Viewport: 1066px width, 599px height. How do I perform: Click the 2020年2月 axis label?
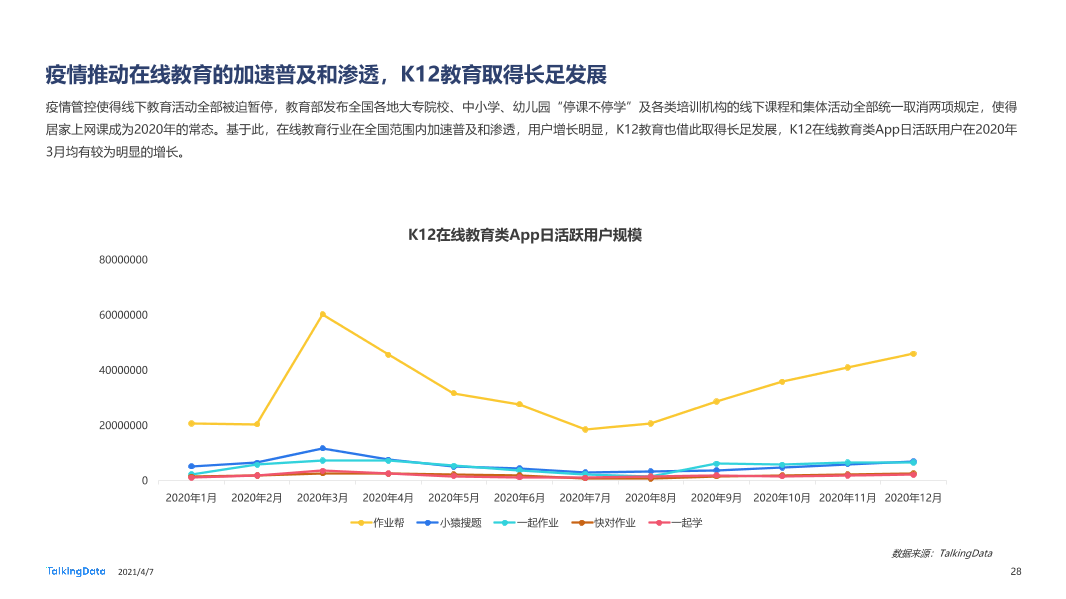[x=256, y=498]
